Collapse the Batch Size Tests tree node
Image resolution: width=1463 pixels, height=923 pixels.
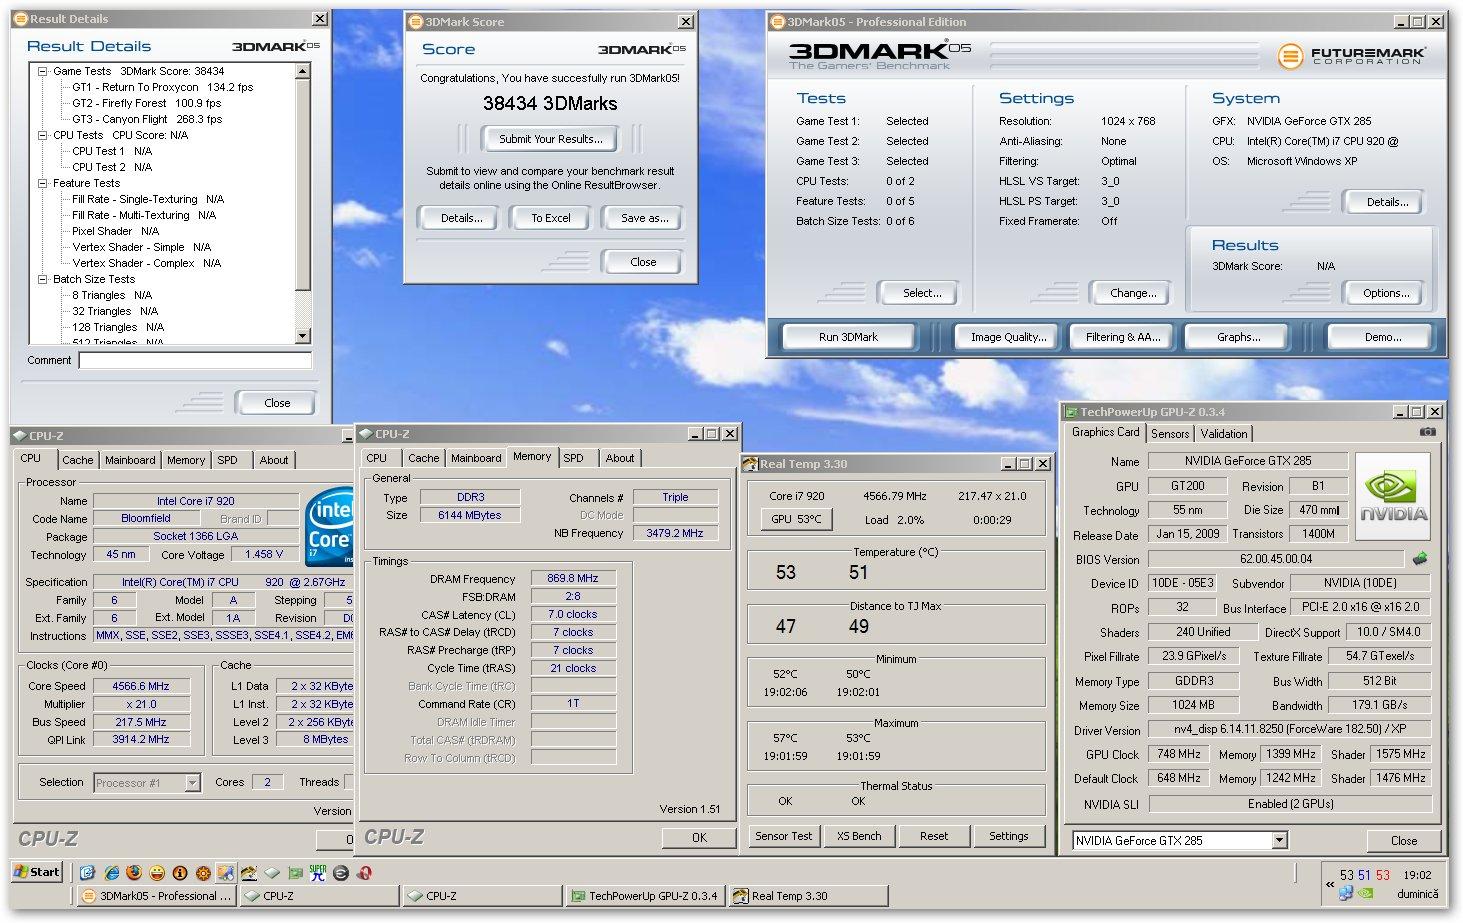pyautogui.click(x=43, y=279)
